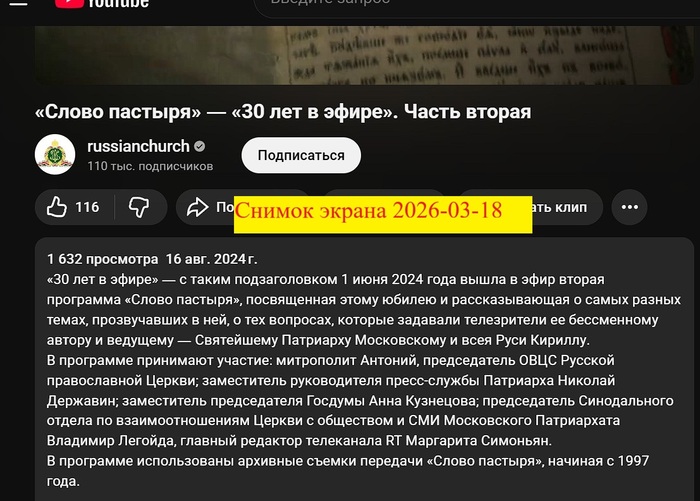
Task: Click the description paragraph starting 'В программе принимают участие'
Action: [360, 399]
